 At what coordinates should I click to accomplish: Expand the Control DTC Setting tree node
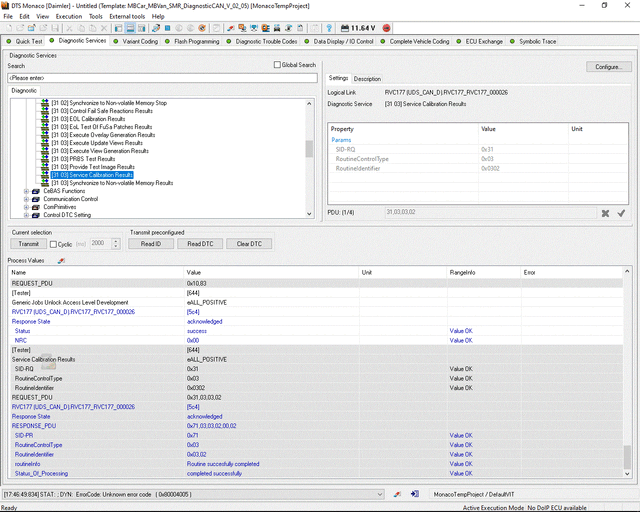click(26, 215)
